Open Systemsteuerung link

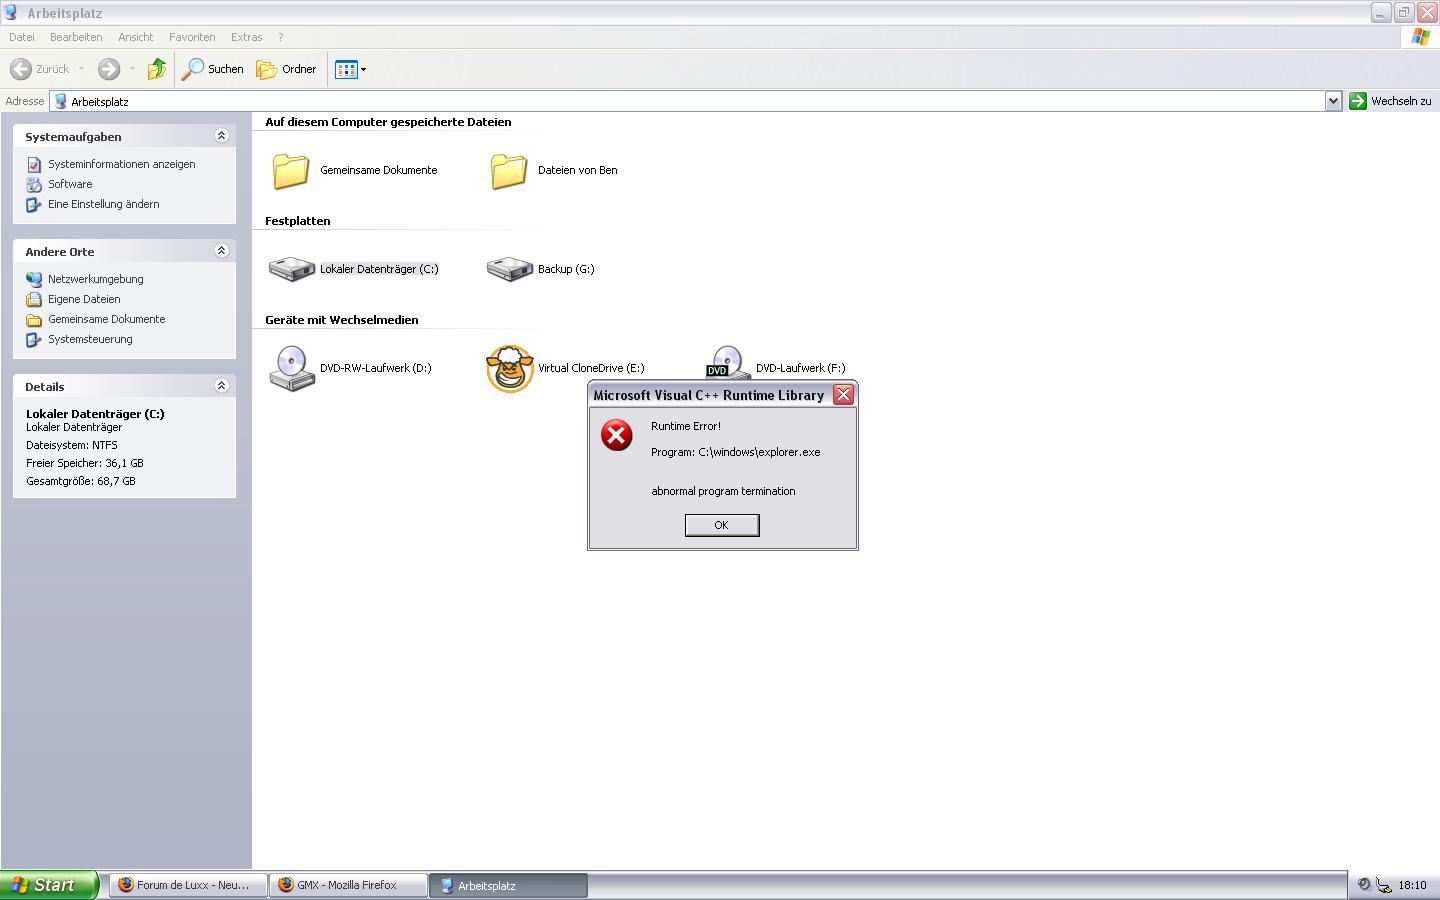[x=90, y=339]
